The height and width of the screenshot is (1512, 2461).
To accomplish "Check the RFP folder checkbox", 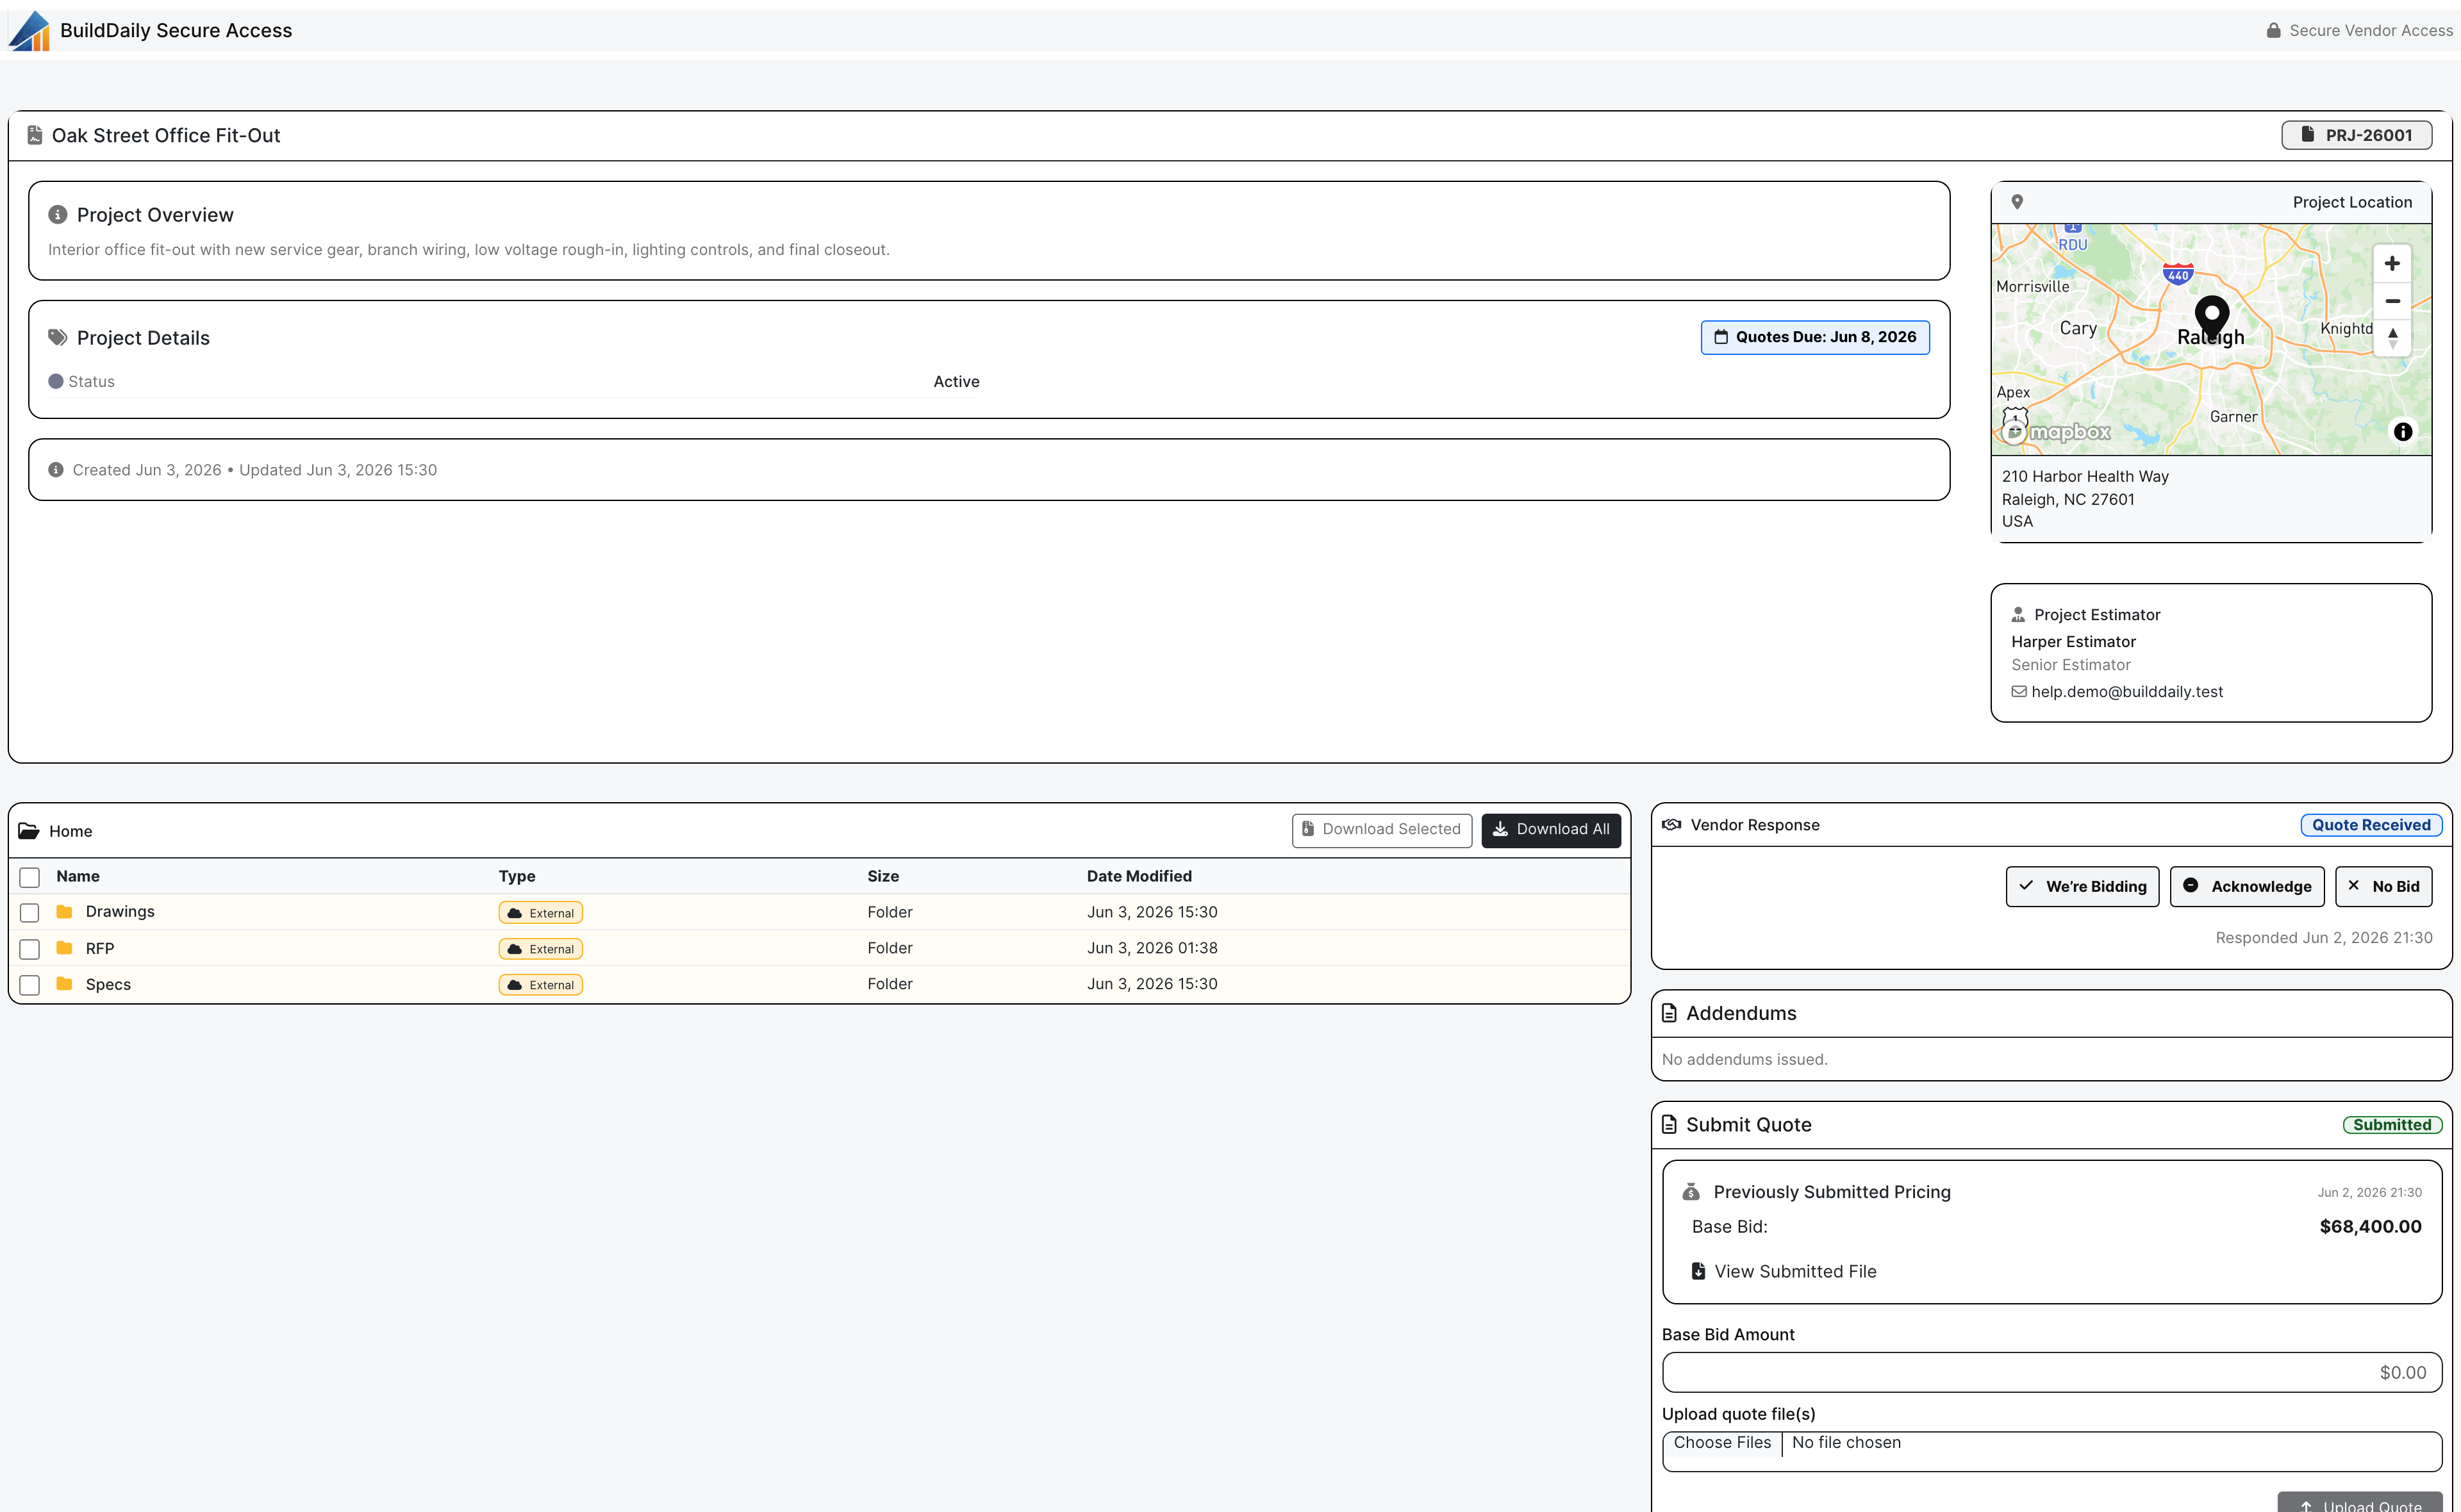I will tap(30, 949).
